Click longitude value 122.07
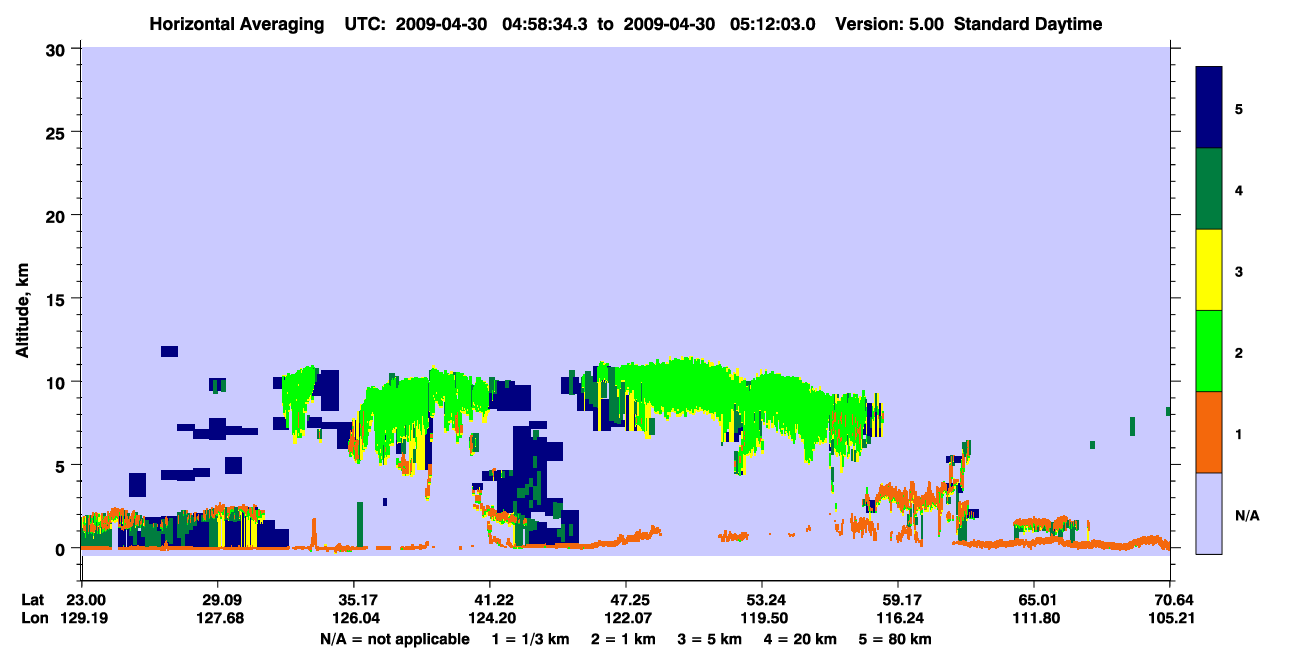 pyautogui.click(x=626, y=618)
